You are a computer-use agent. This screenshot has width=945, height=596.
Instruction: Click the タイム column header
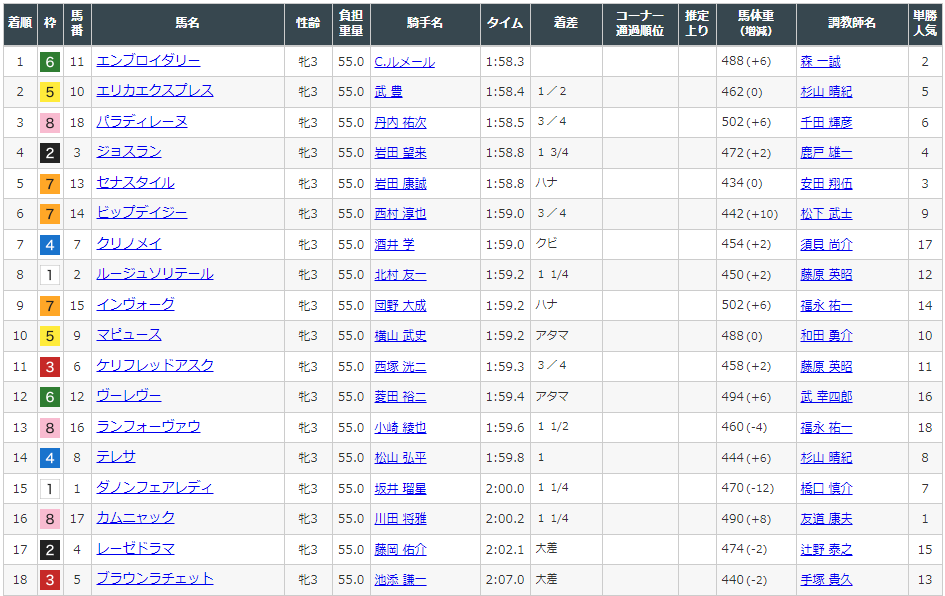coord(504,23)
